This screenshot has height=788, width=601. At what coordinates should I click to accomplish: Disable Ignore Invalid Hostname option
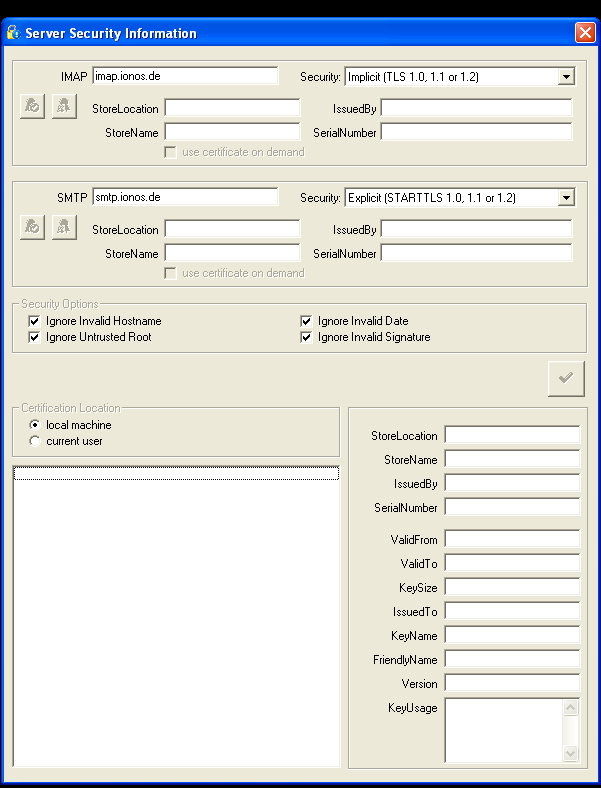click(35, 321)
